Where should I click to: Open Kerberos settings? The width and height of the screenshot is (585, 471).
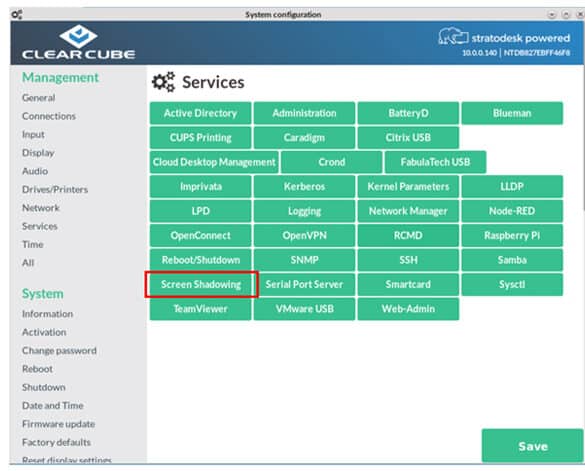point(304,187)
